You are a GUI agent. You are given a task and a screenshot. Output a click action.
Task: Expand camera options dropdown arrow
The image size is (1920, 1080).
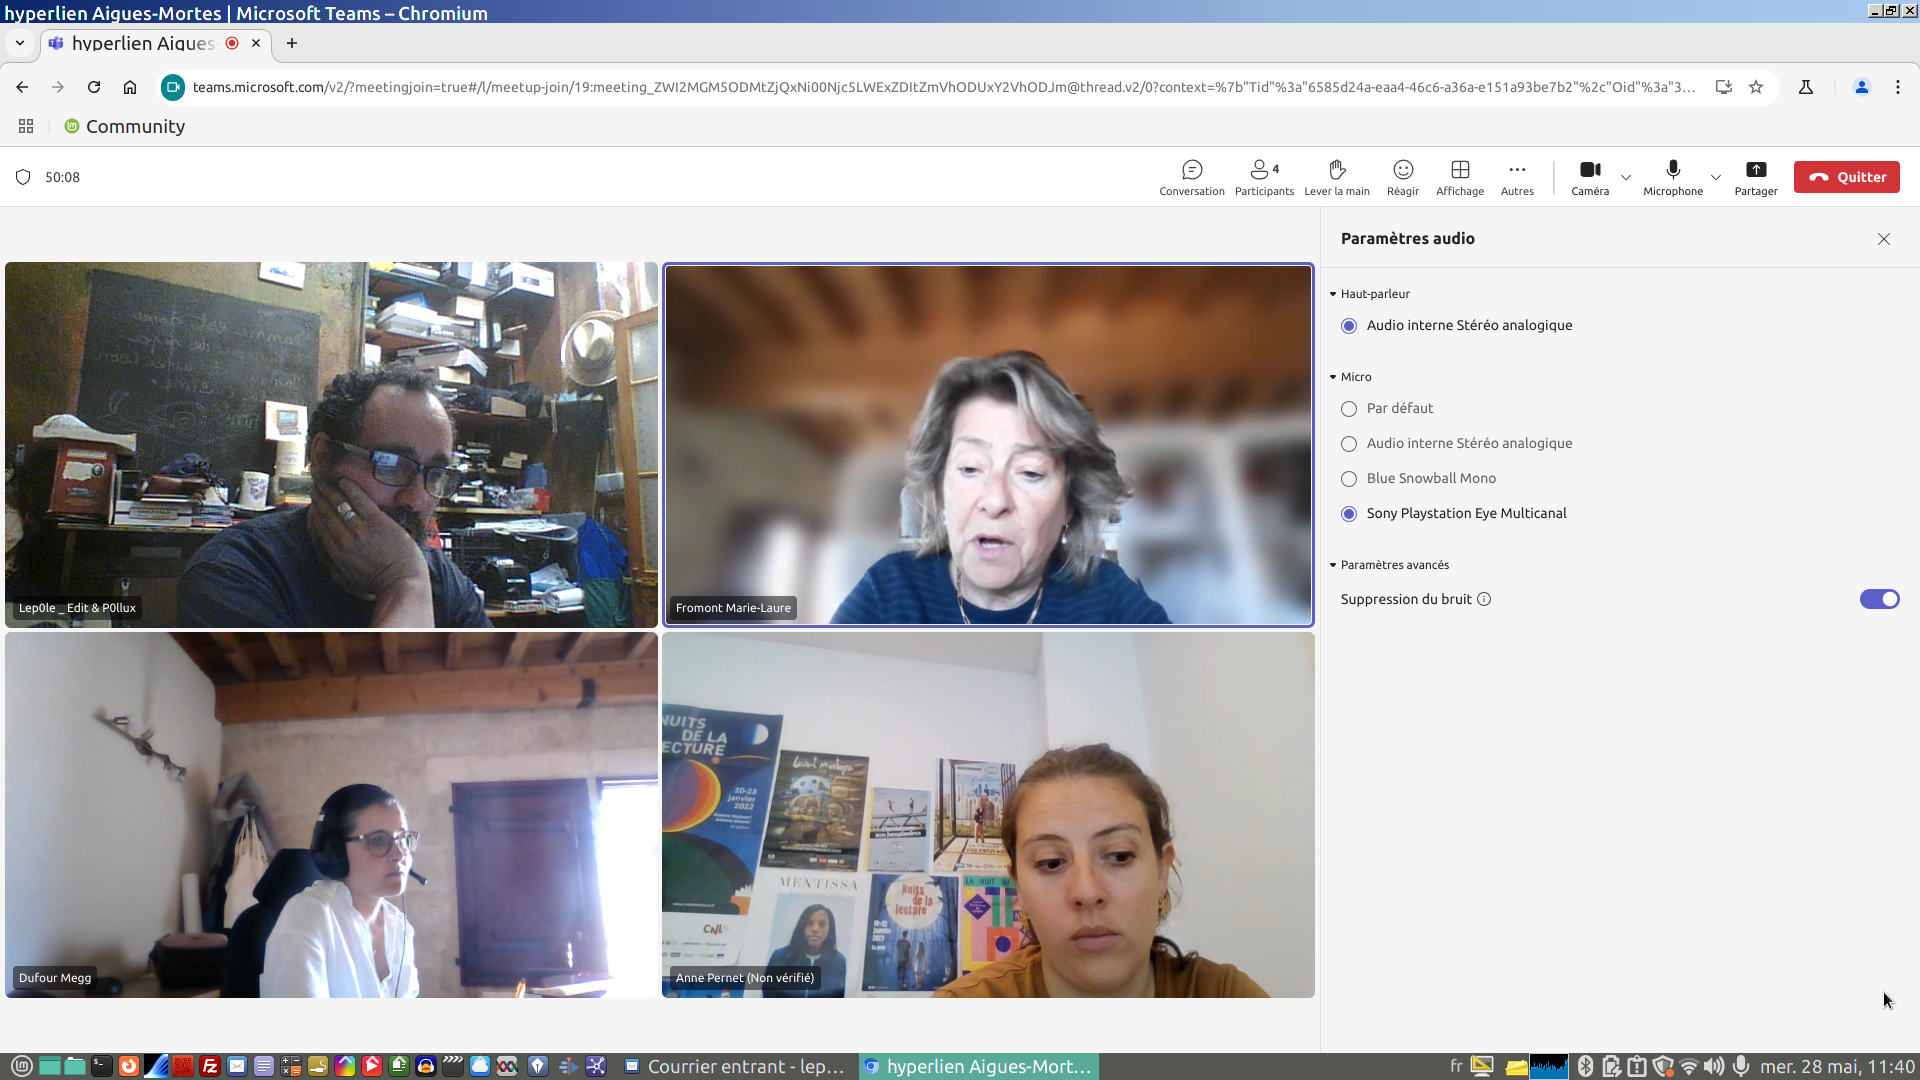coord(1626,177)
